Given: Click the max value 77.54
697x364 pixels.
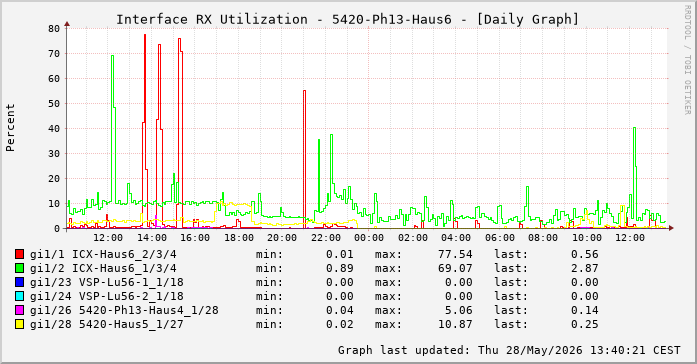Looking at the screenshot, I should coord(455,255).
